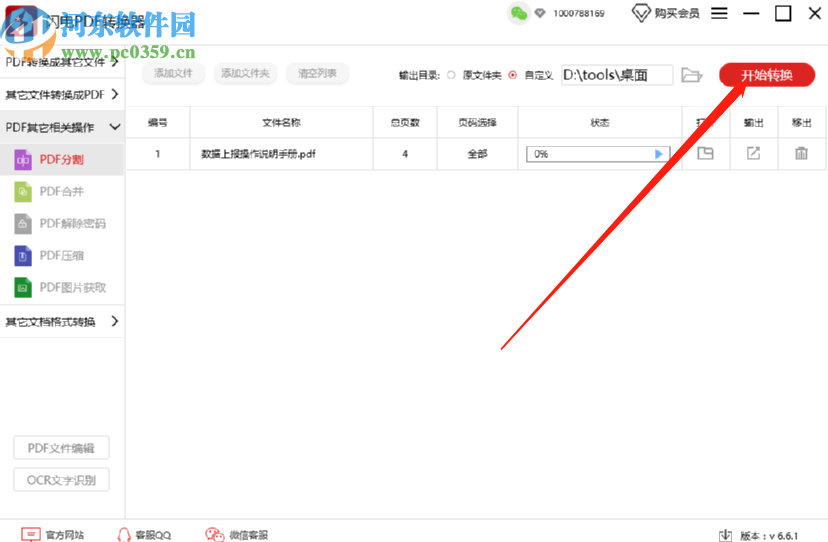Expand 其它文件转换成PDF section
Image resolution: width=828 pixels, height=542 pixels.
coord(62,95)
